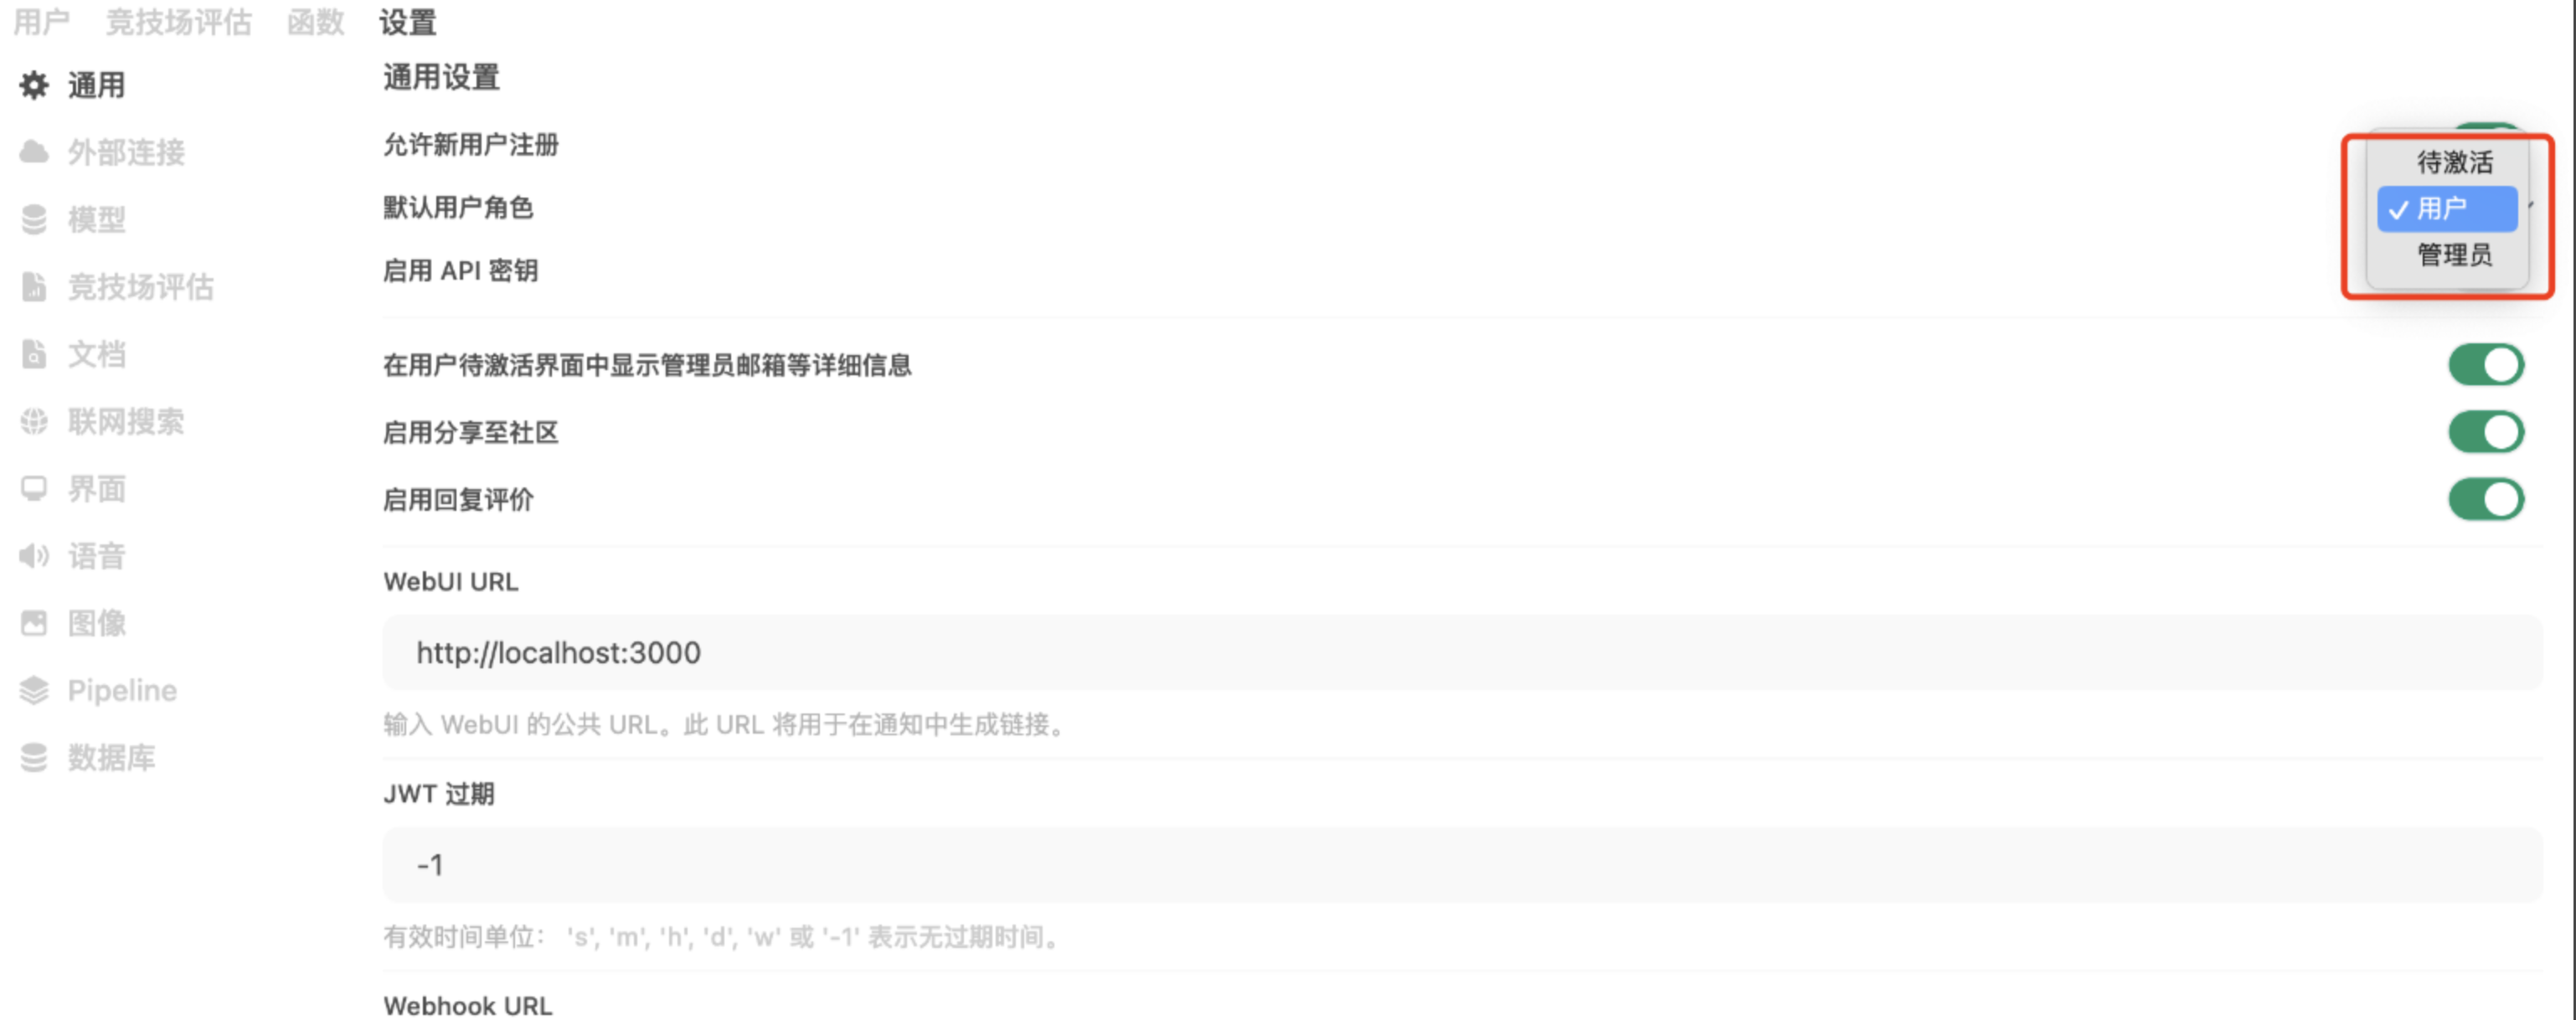Toggle 在用户待激活界面中显示管理员邮箱 switch
Image resolution: width=2576 pixels, height=1020 pixels.
coord(2486,365)
